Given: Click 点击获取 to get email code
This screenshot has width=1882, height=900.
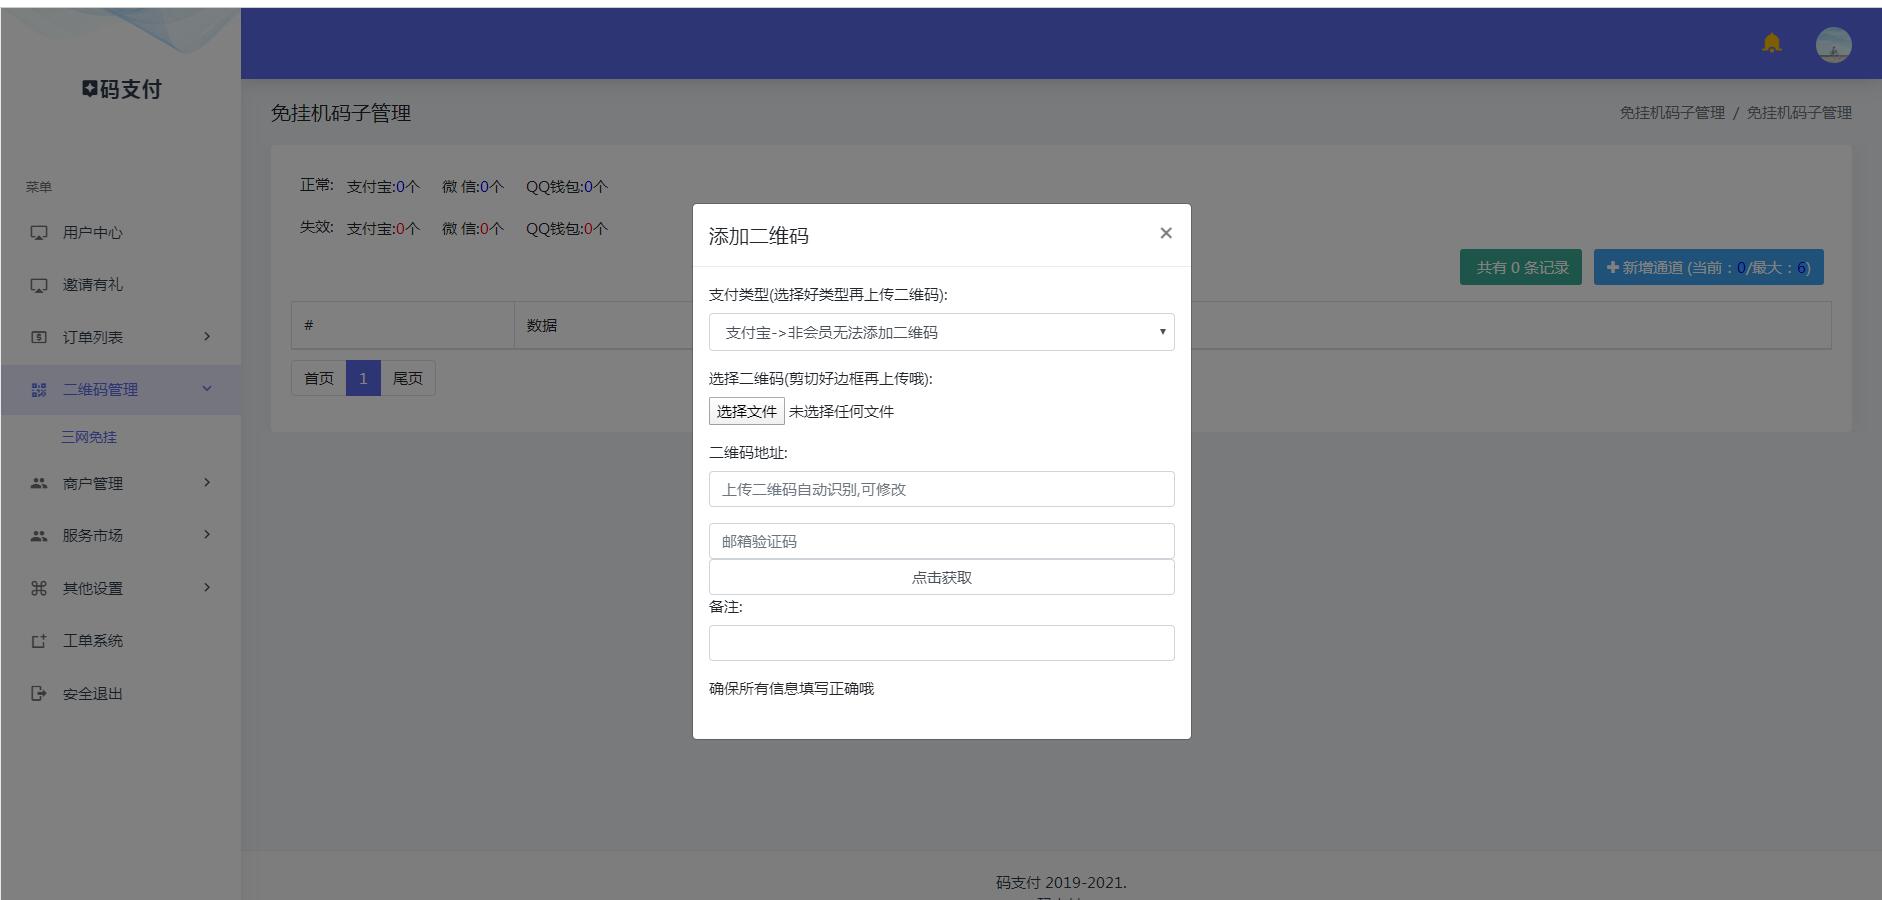Looking at the screenshot, I should pos(941,577).
